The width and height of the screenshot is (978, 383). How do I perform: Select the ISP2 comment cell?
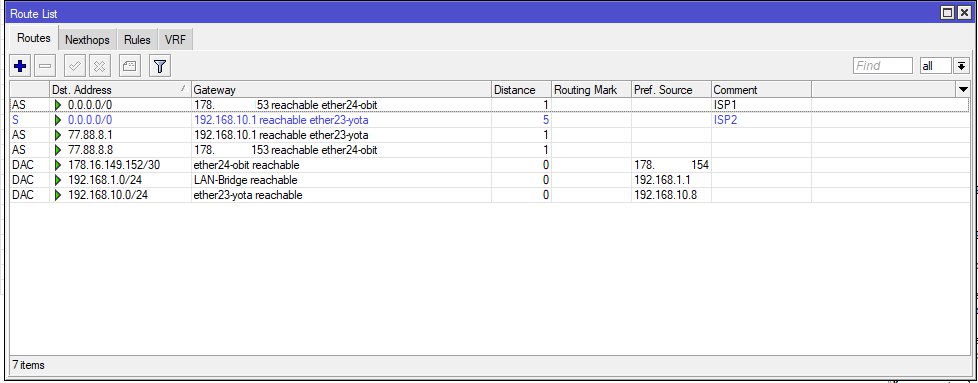pos(761,120)
